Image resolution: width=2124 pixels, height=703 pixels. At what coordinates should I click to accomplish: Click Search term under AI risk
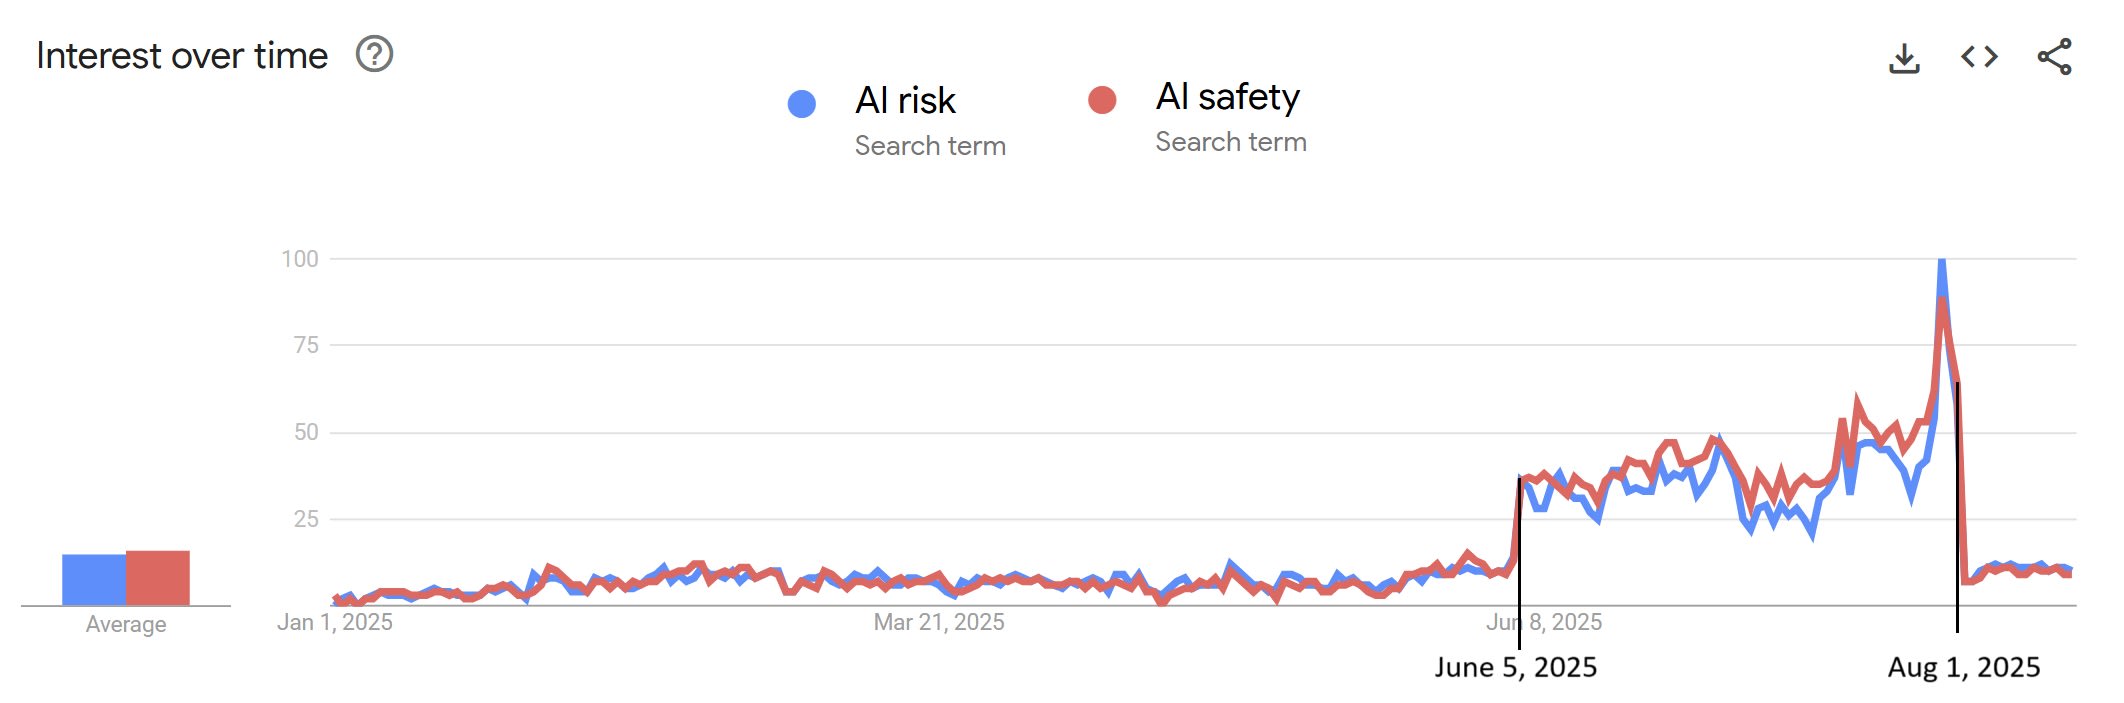pos(930,146)
